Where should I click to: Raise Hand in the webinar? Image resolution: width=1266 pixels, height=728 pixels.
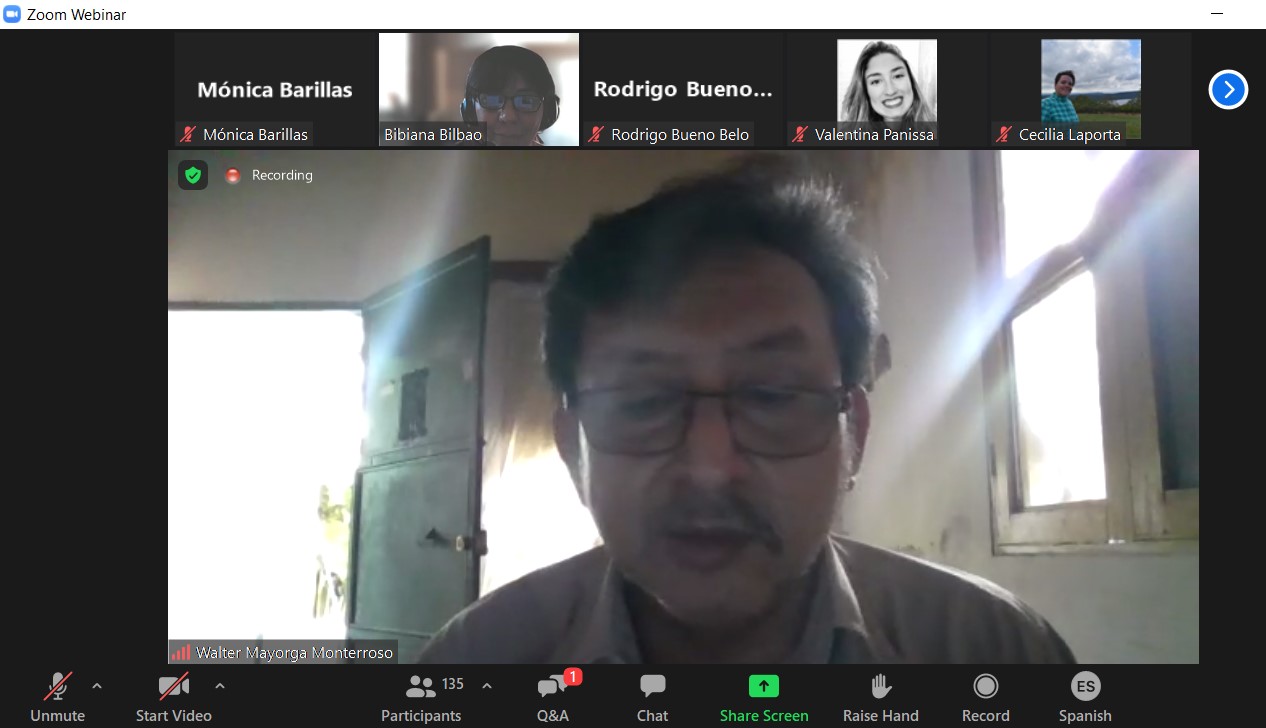point(881,697)
